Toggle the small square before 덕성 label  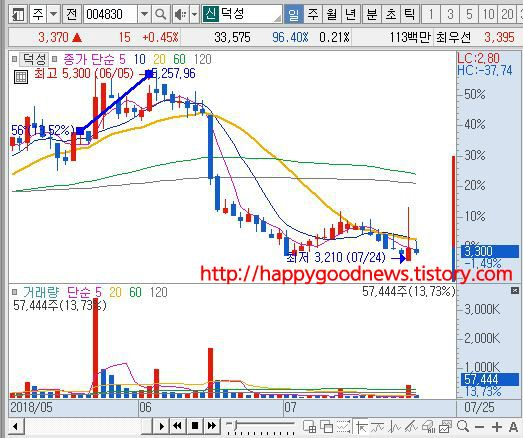click(14, 59)
